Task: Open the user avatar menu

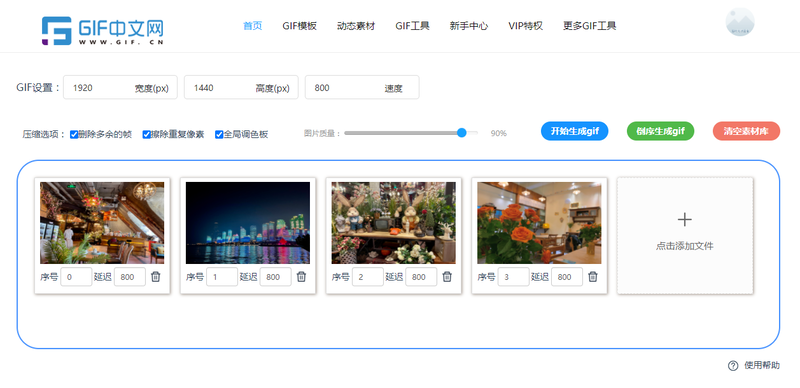Action: (x=740, y=22)
